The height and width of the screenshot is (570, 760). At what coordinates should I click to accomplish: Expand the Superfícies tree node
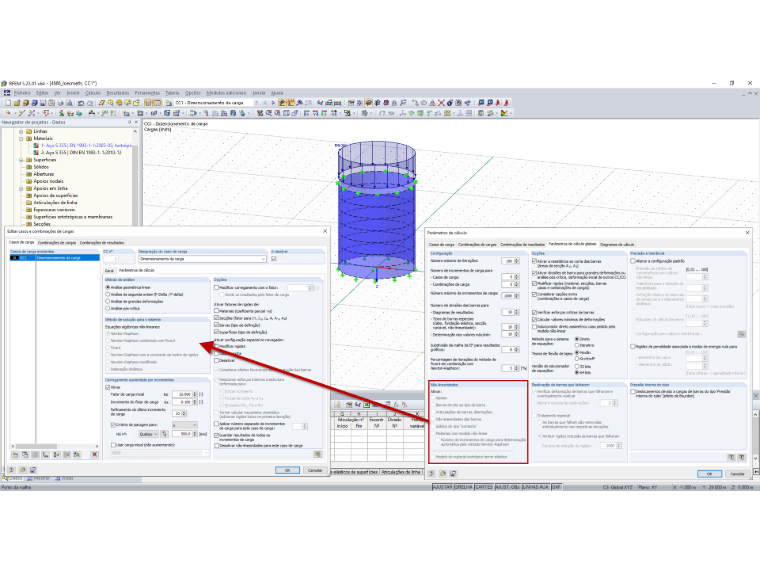(21, 160)
